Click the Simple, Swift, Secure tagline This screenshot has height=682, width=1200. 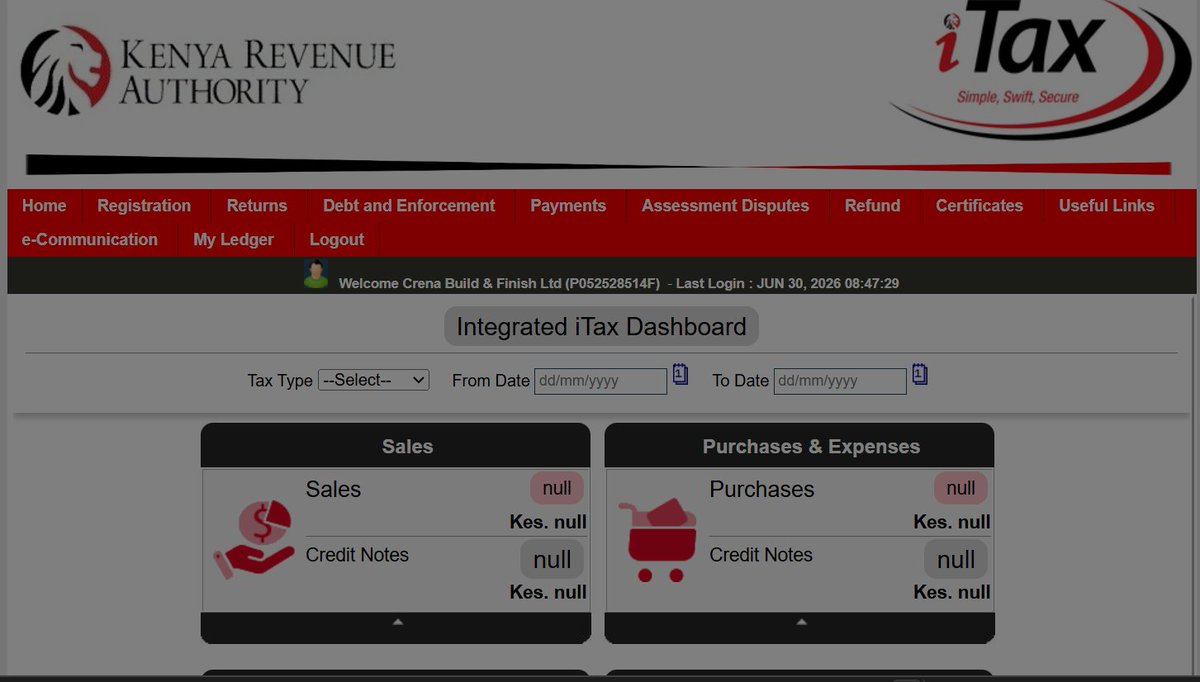pos(1018,97)
